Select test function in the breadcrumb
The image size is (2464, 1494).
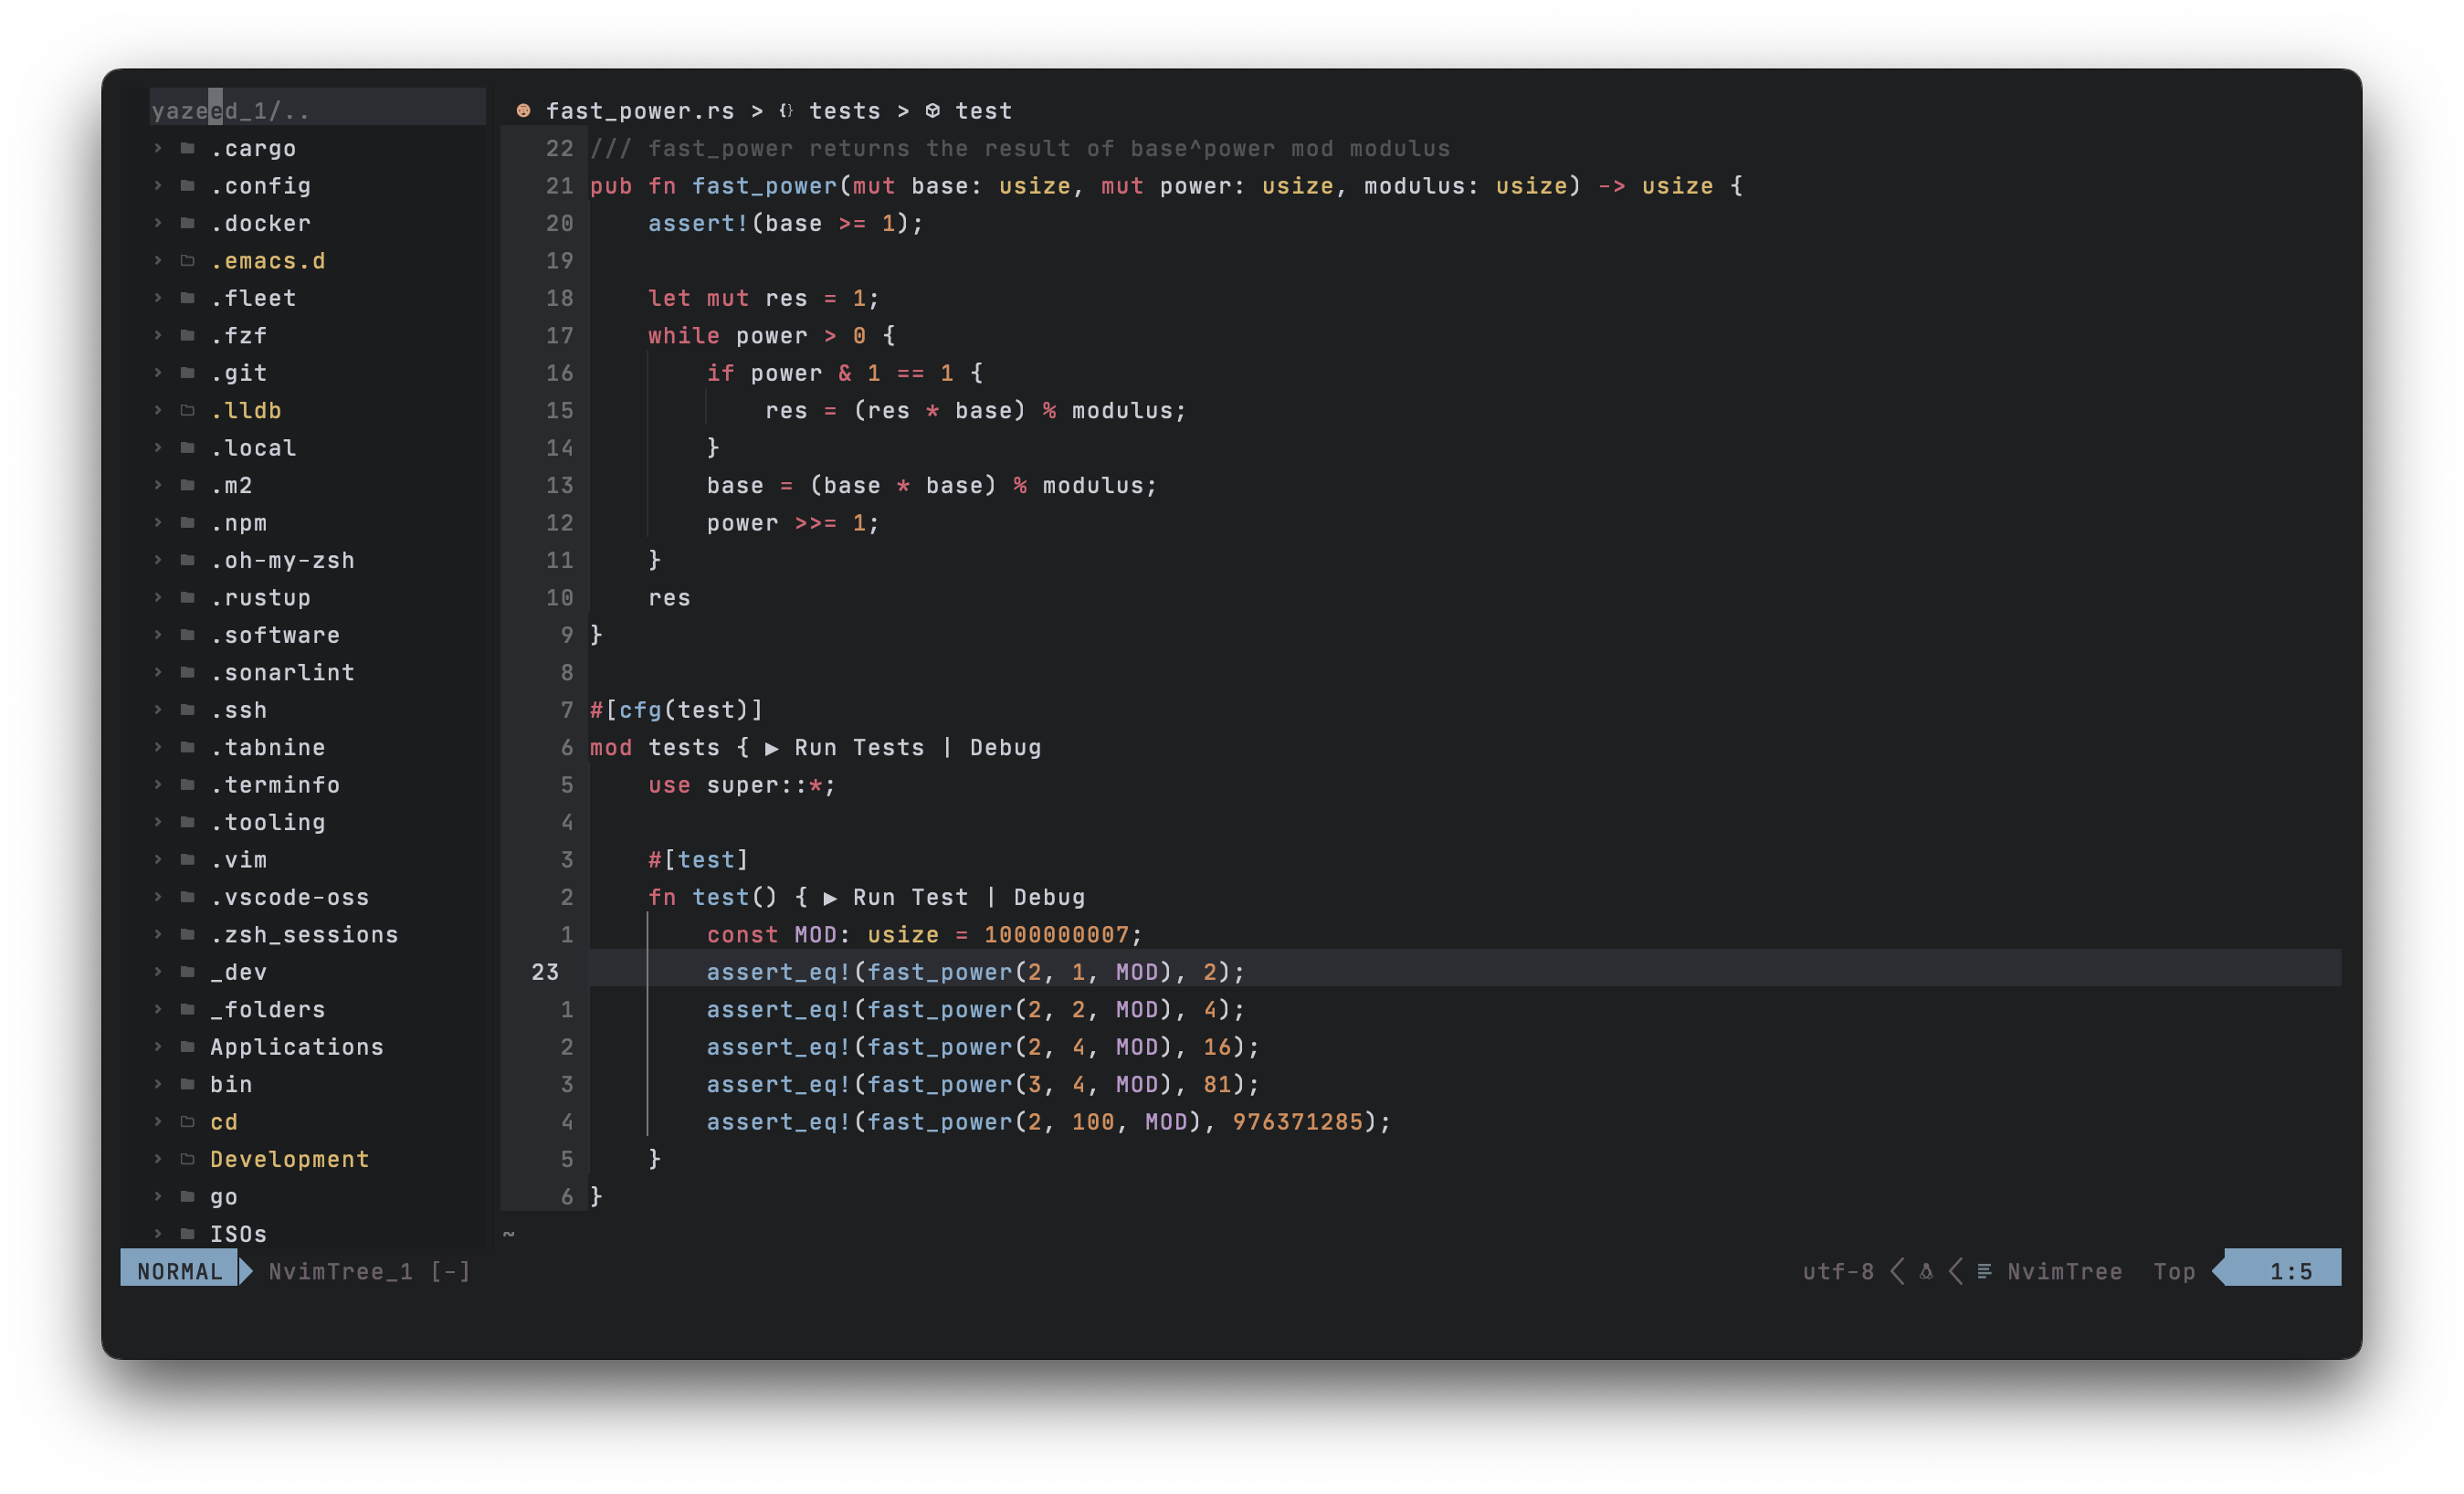pyautogui.click(x=984, y=111)
